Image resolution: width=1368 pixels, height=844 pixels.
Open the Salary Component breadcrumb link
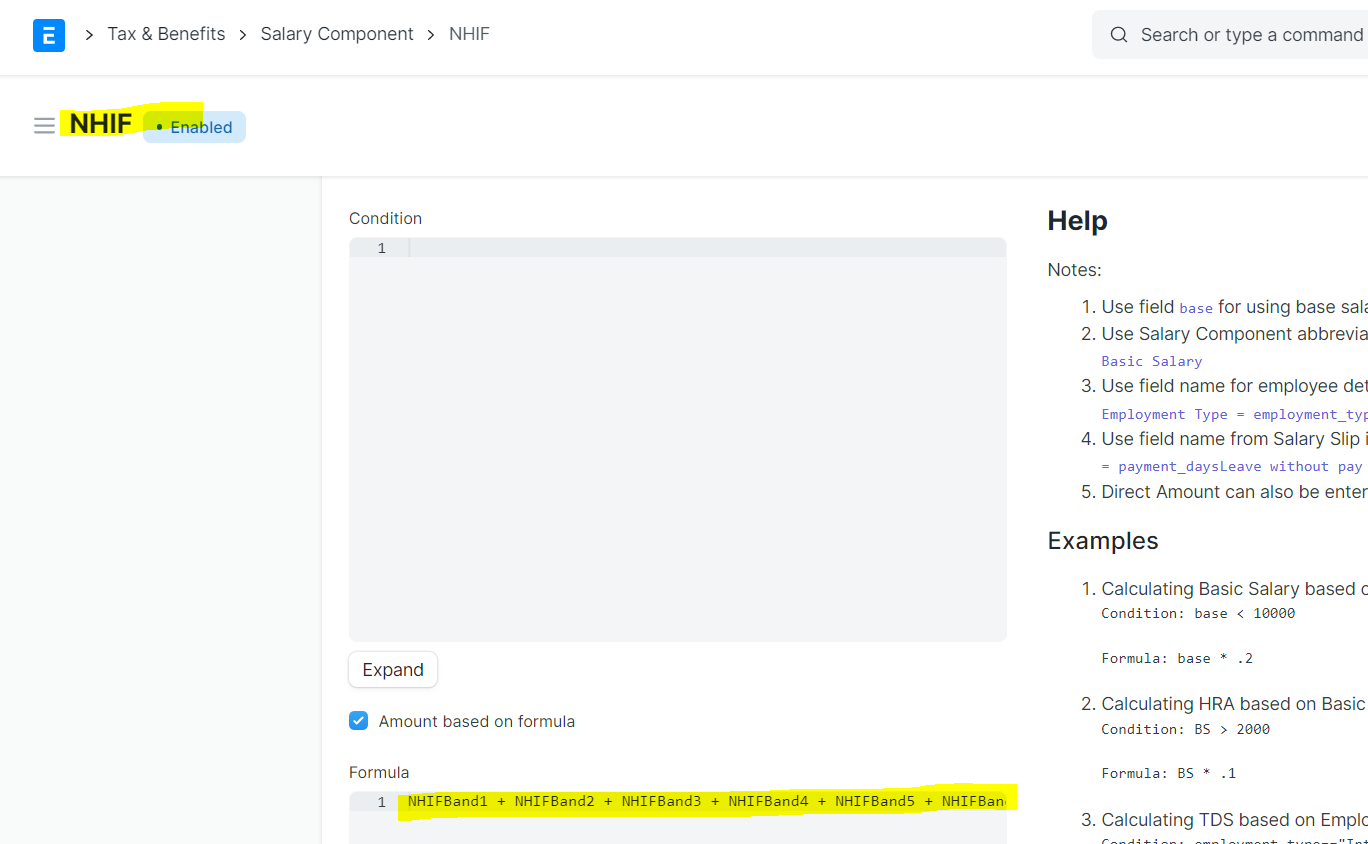pos(337,33)
